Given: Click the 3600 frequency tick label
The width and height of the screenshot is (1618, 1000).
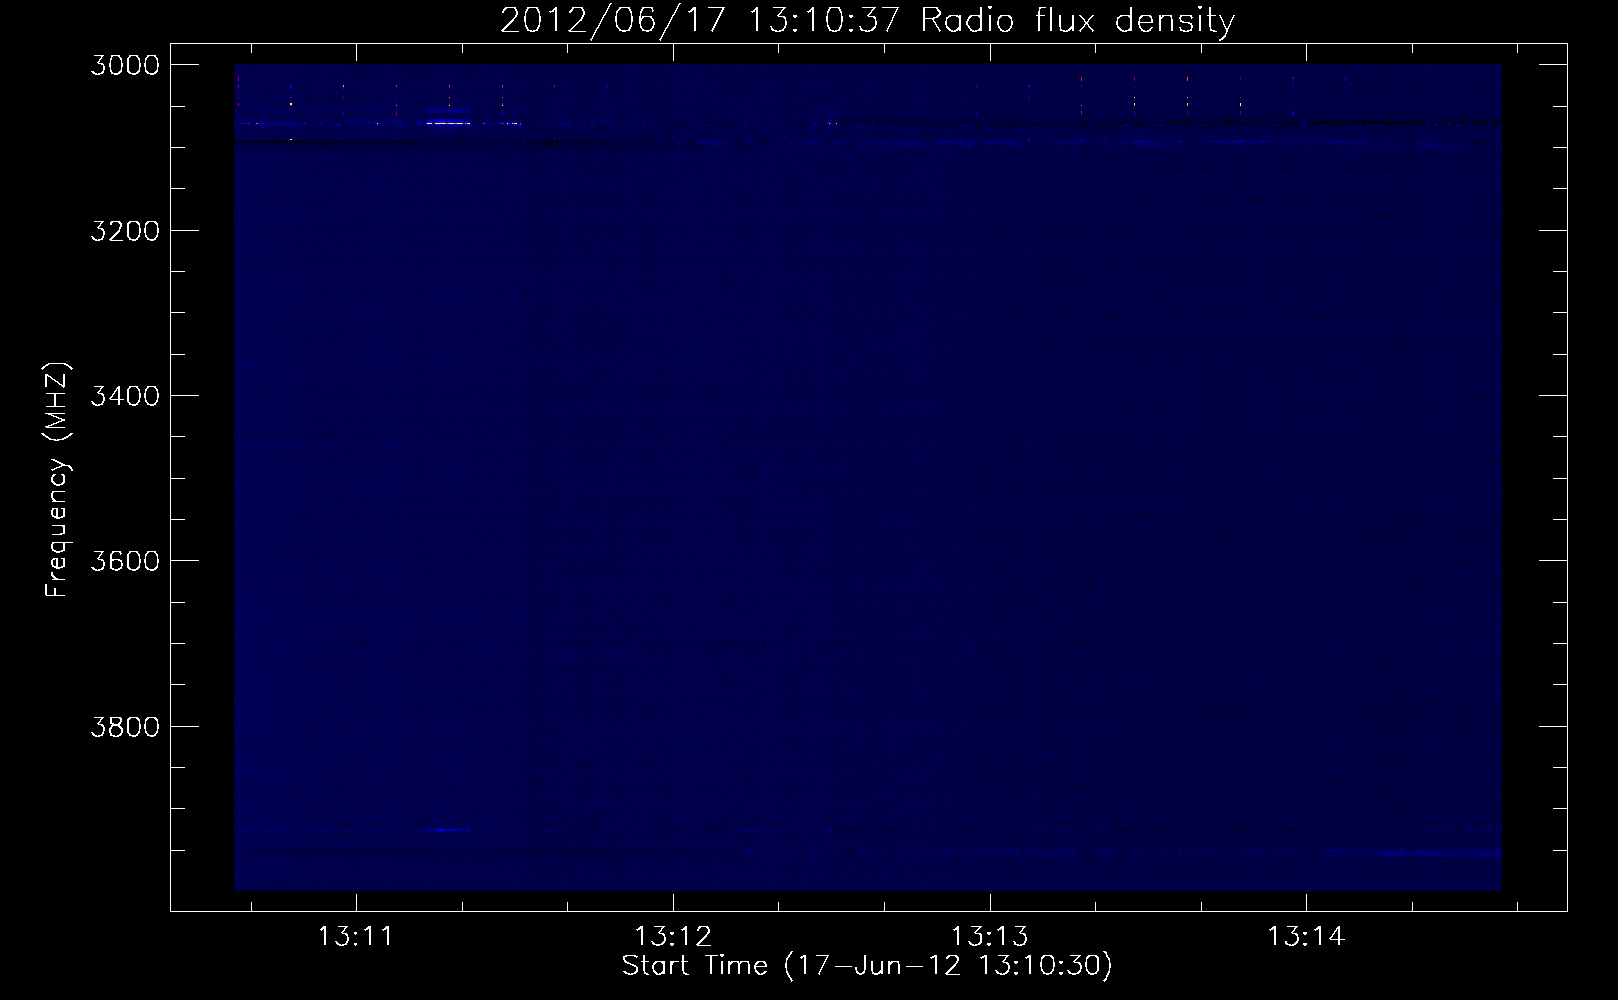Looking at the screenshot, I should pos(126,560).
